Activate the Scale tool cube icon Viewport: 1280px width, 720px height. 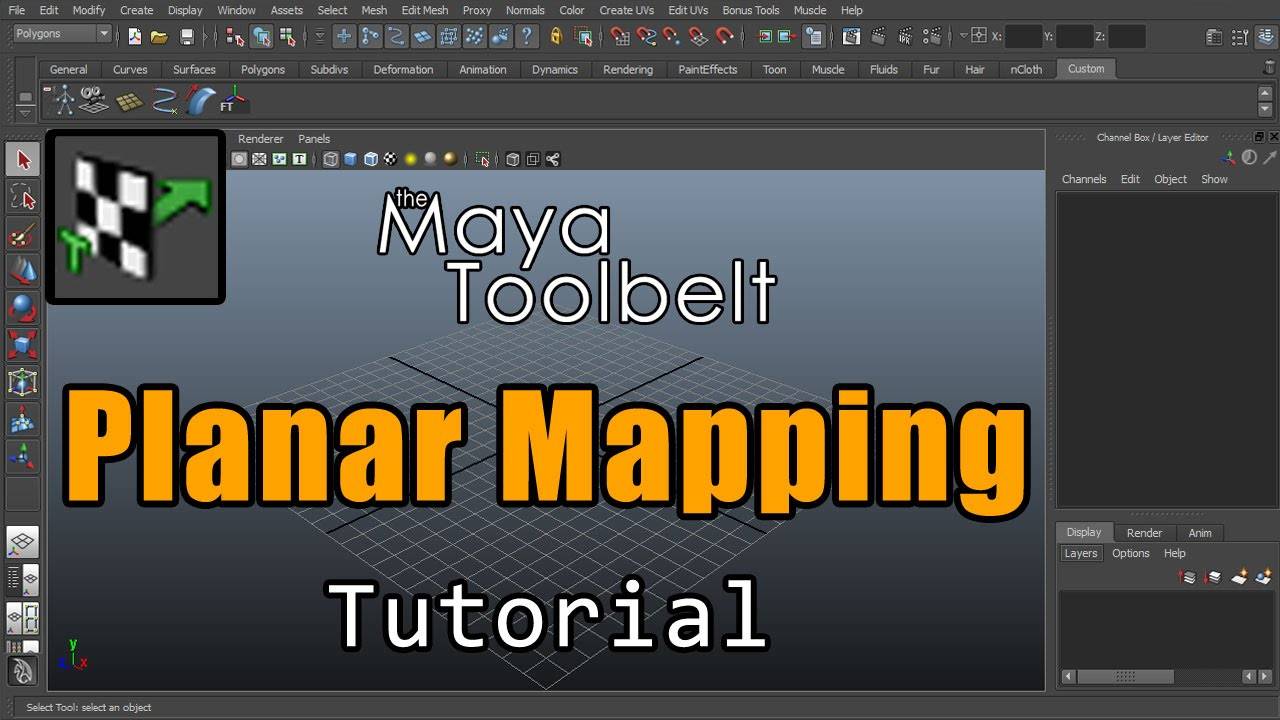pyautogui.click(x=23, y=345)
